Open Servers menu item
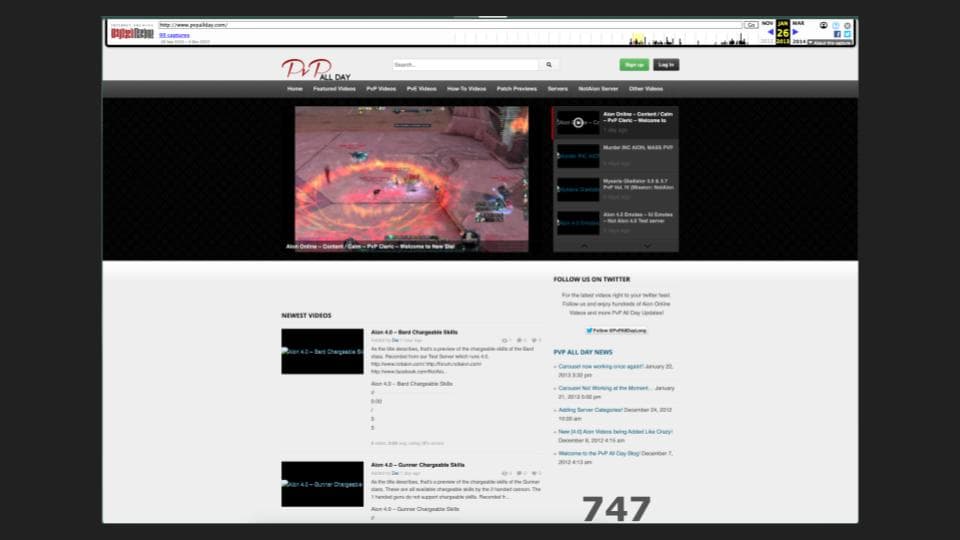The height and width of the screenshot is (540, 960). [x=558, y=89]
